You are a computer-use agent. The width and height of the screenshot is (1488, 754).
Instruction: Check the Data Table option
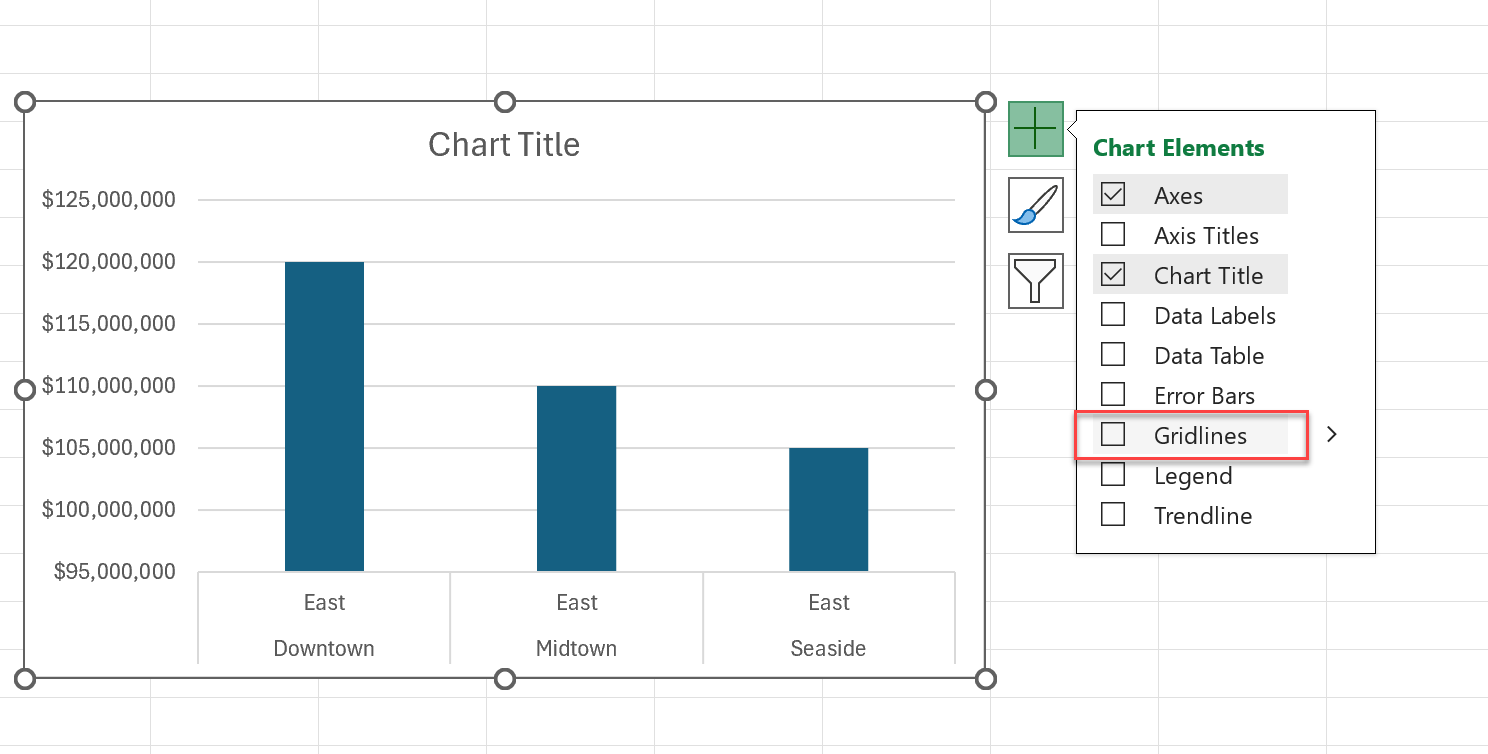point(1113,355)
